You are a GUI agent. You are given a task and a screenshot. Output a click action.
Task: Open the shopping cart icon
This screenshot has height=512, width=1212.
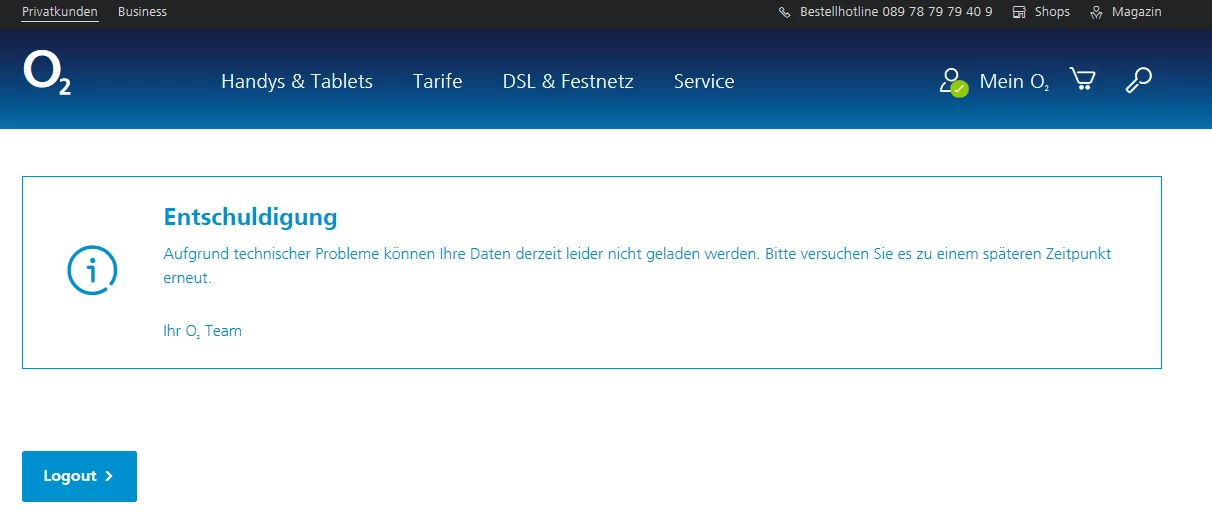click(1082, 80)
